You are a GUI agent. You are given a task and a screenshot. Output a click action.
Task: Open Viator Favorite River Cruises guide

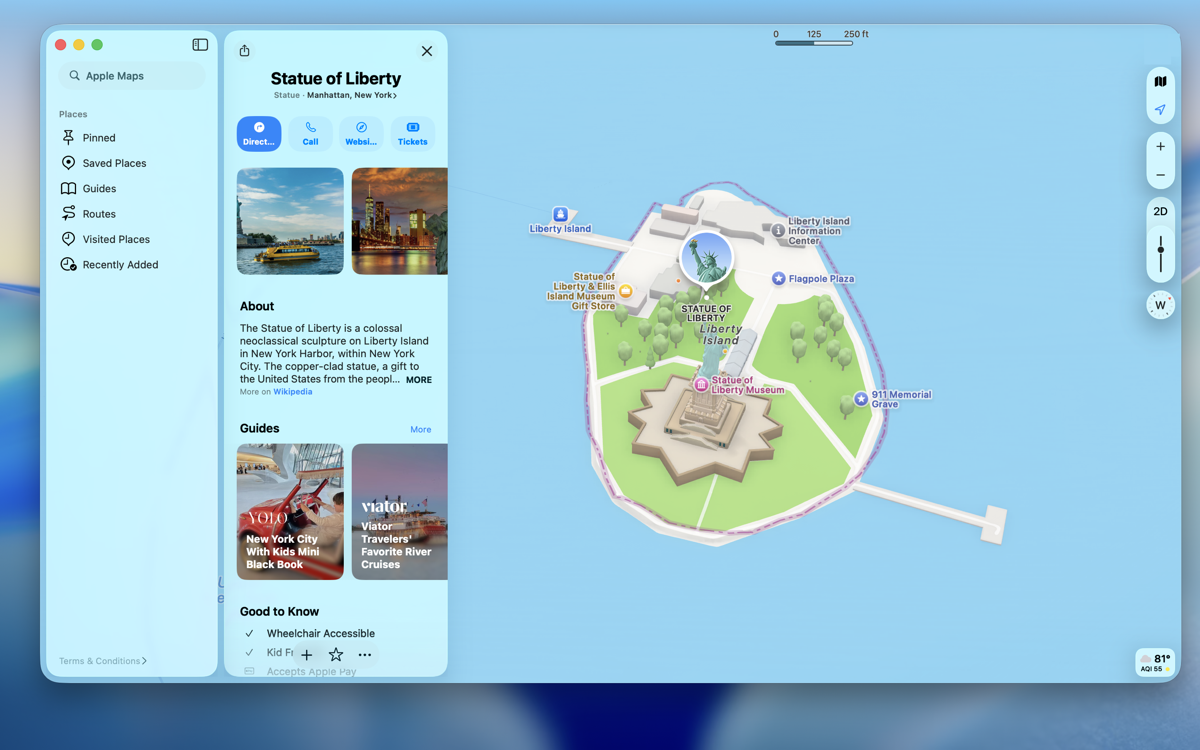400,512
